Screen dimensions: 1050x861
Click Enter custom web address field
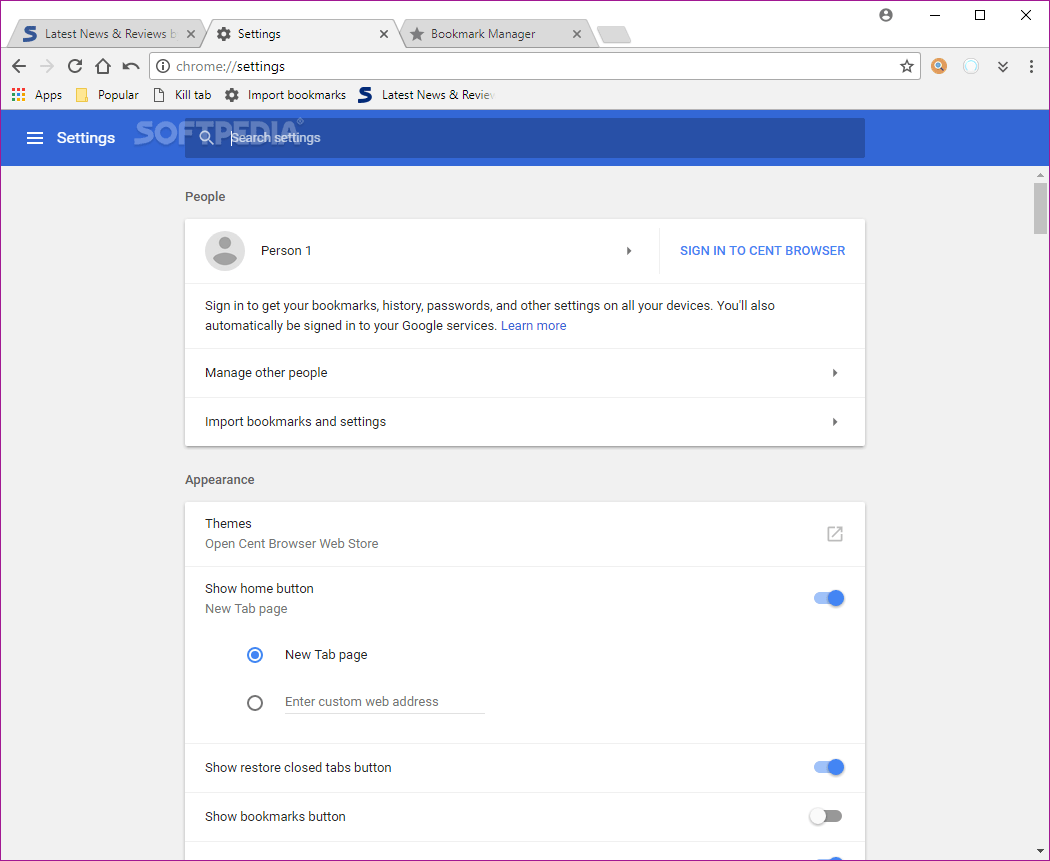pyautogui.click(x=384, y=702)
